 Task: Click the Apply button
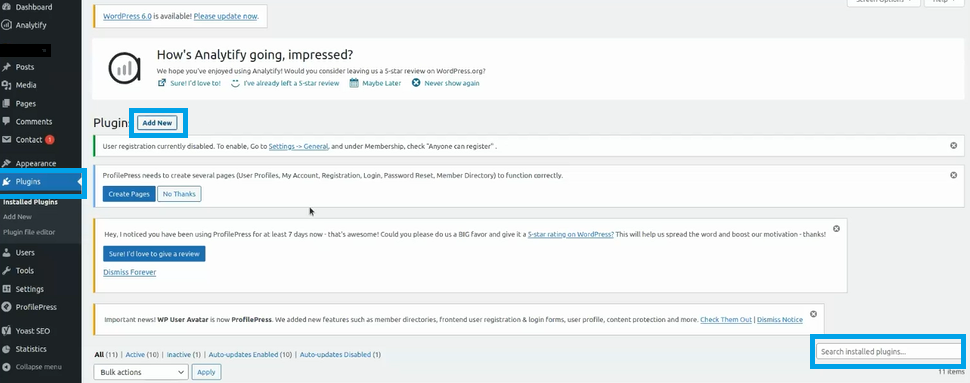(207, 372)
